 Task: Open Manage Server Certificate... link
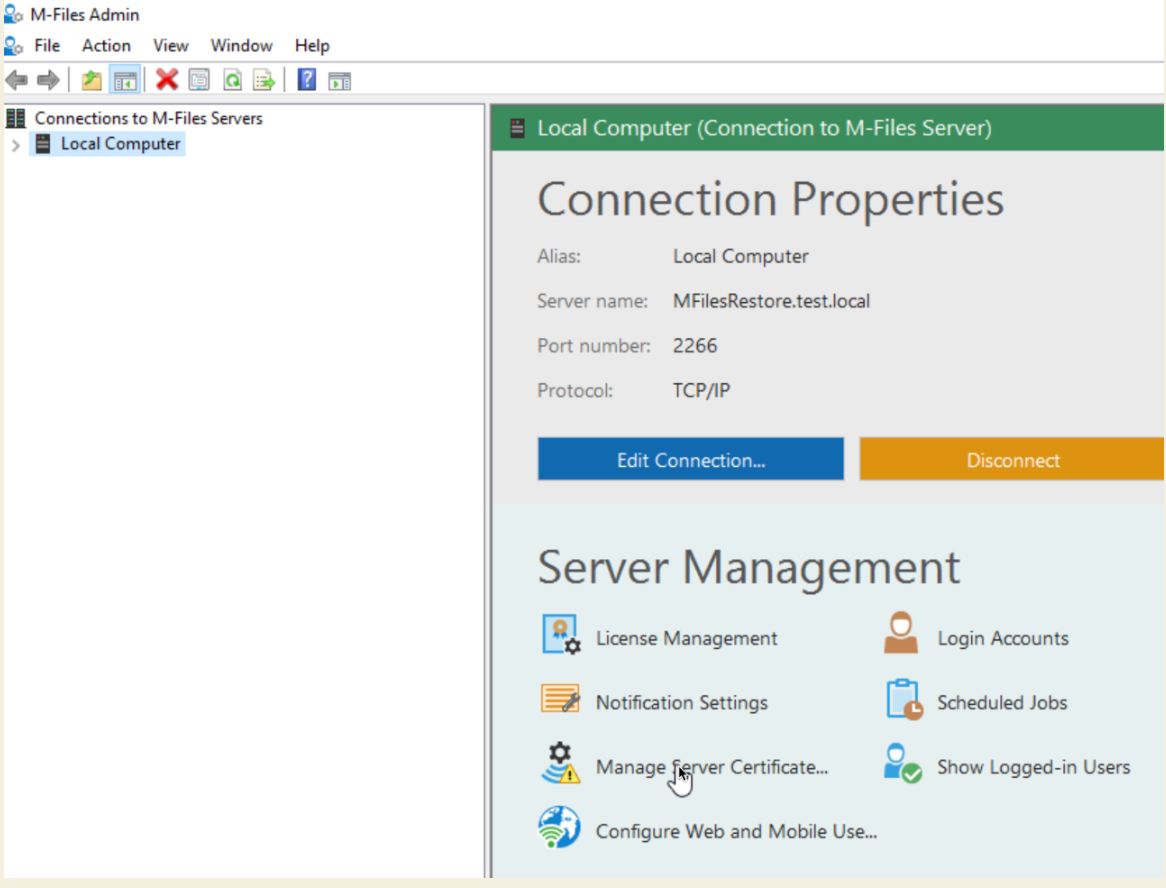[x=712, y=767]
